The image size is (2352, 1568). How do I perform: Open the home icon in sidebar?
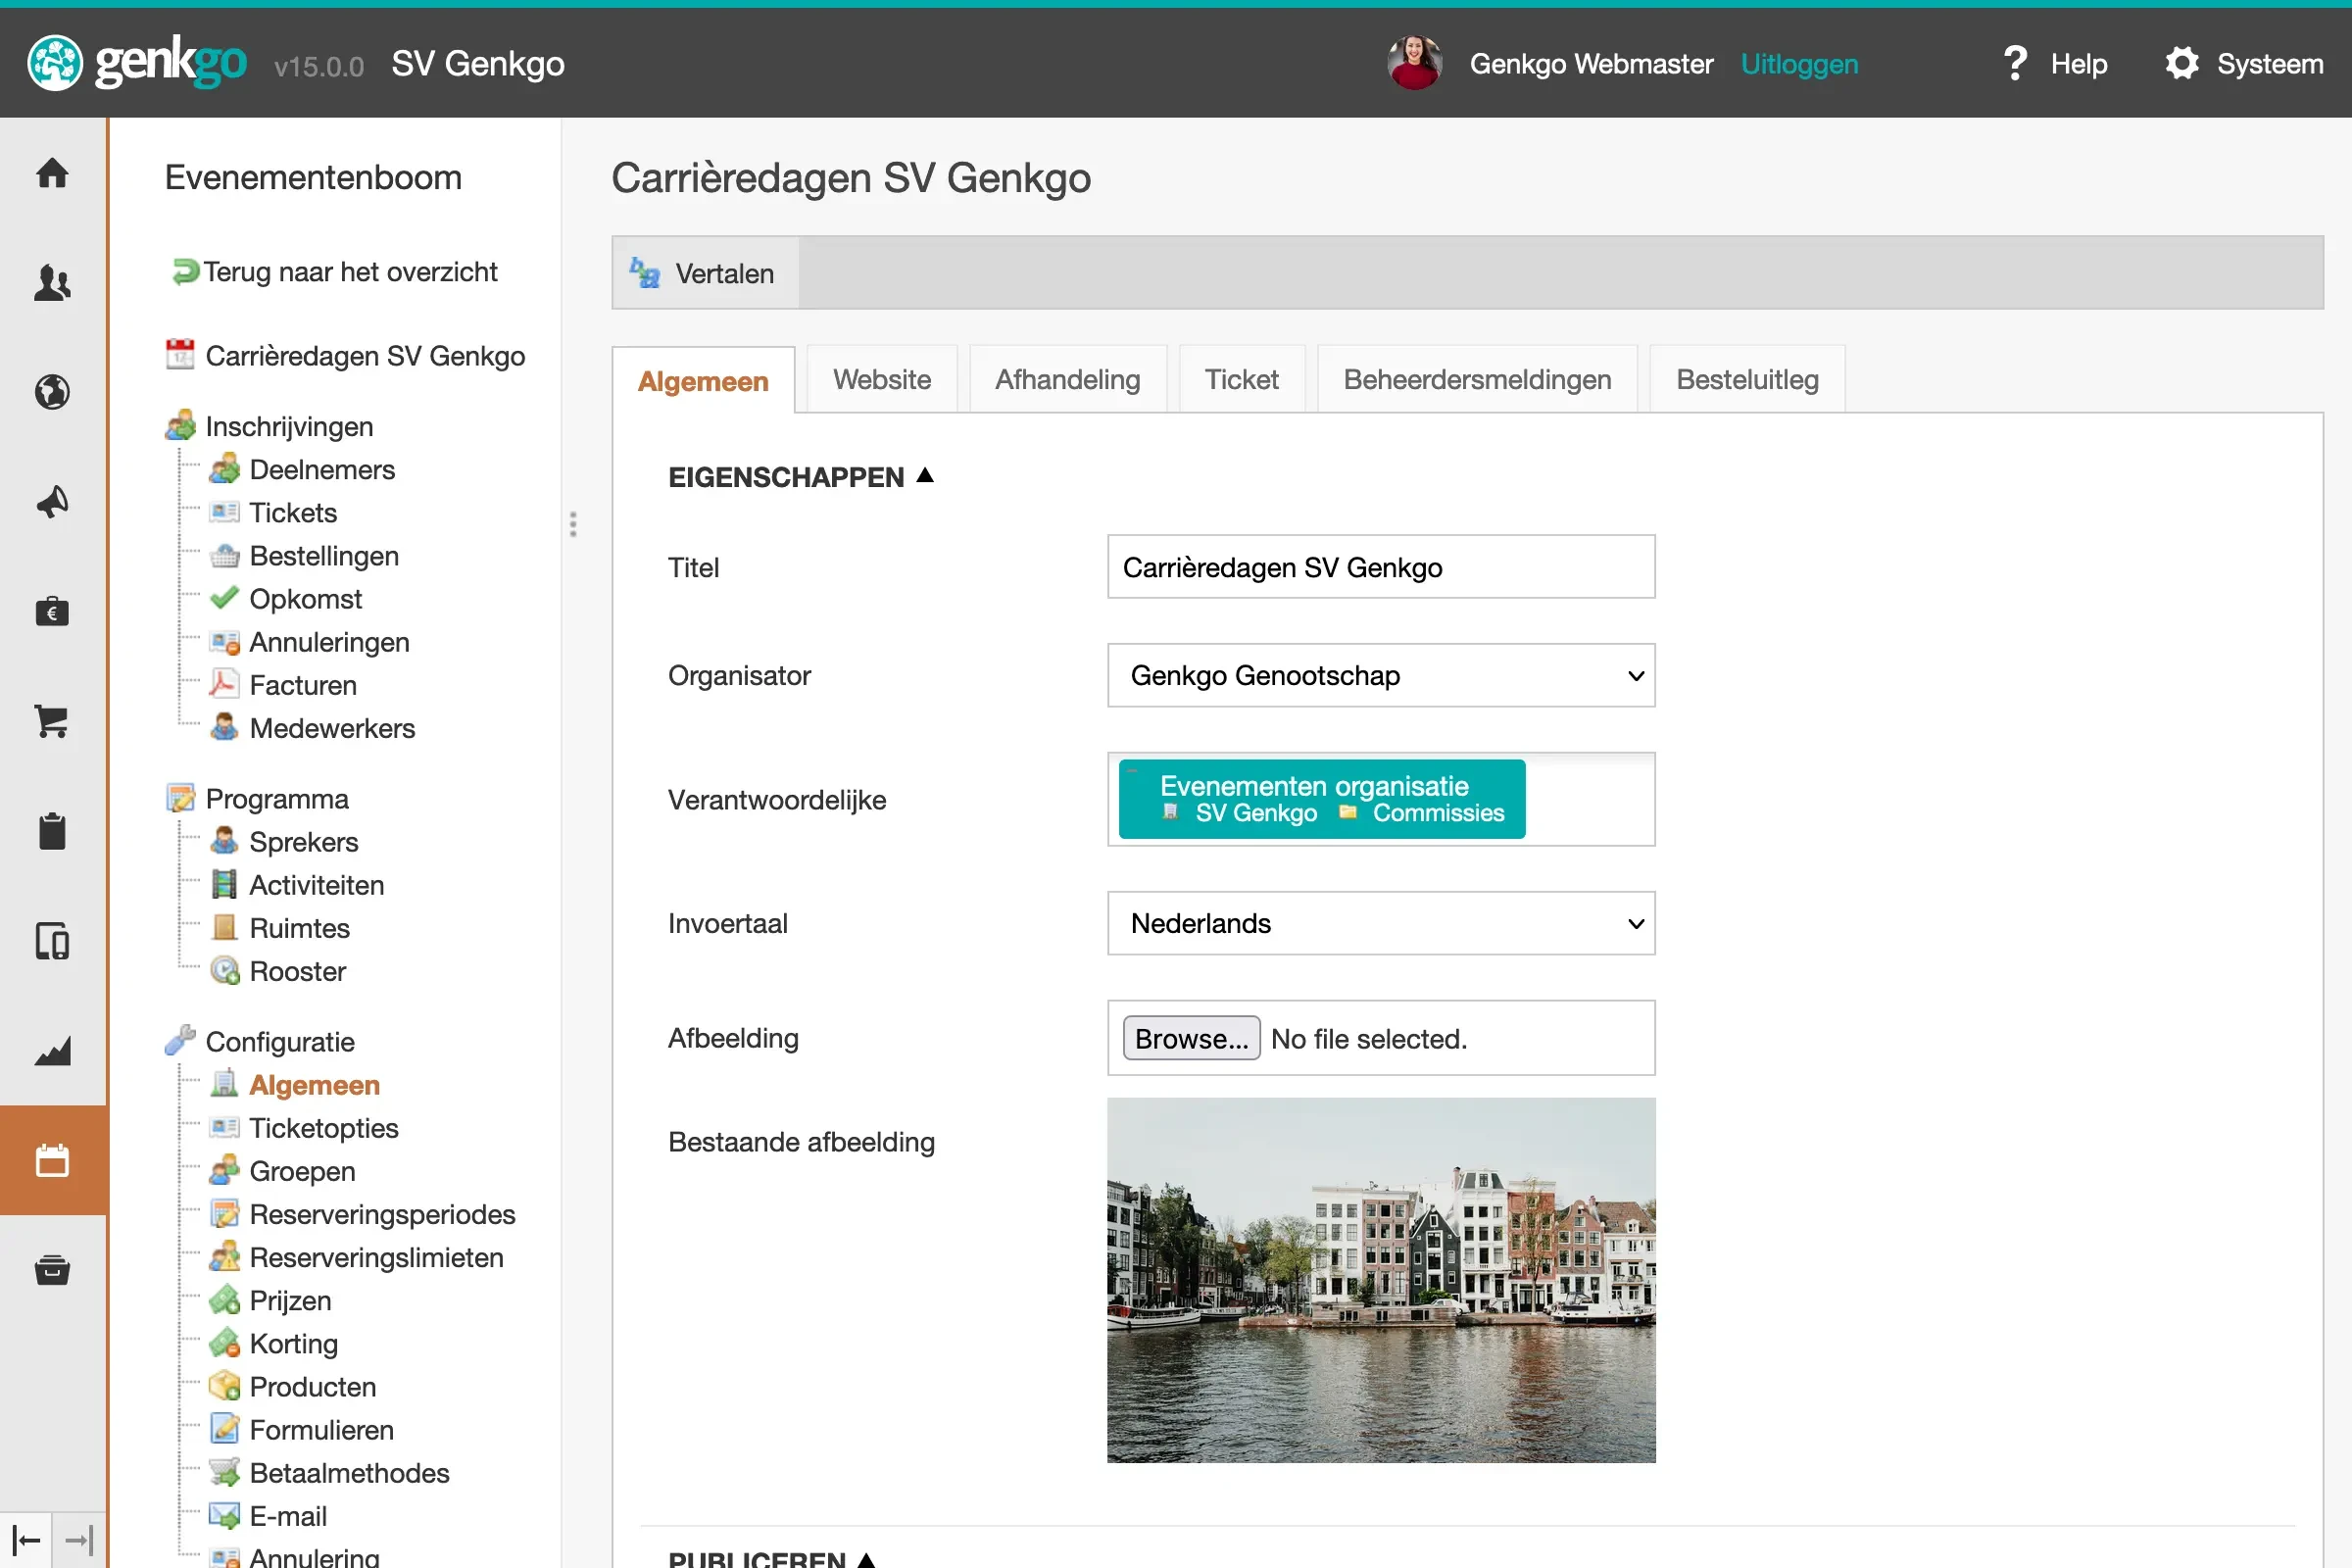52,173
